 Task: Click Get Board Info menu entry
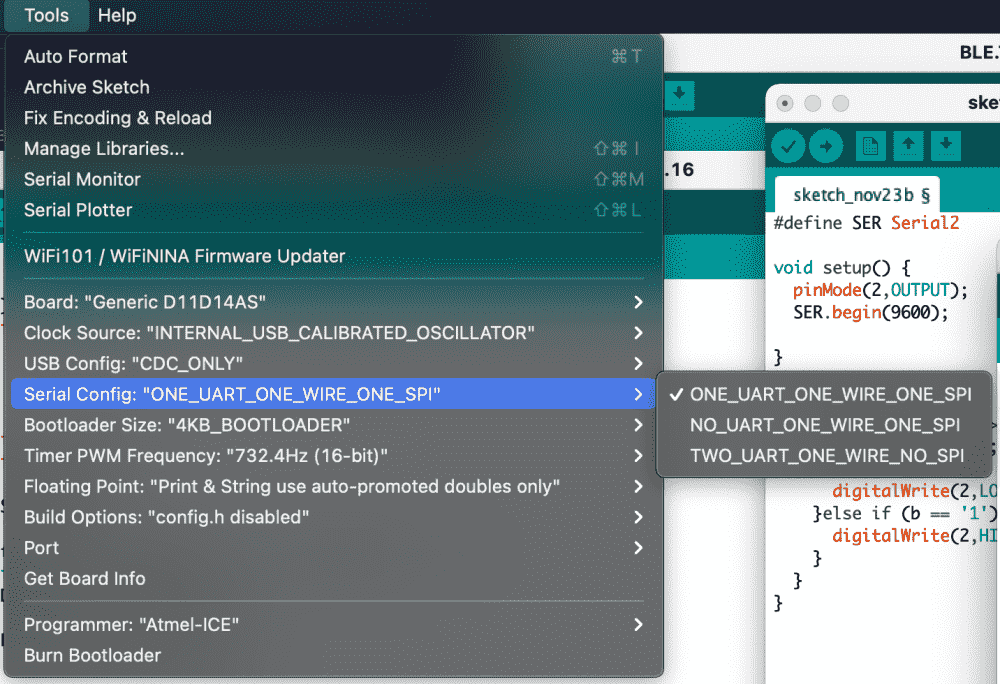[x=85, y=579]
